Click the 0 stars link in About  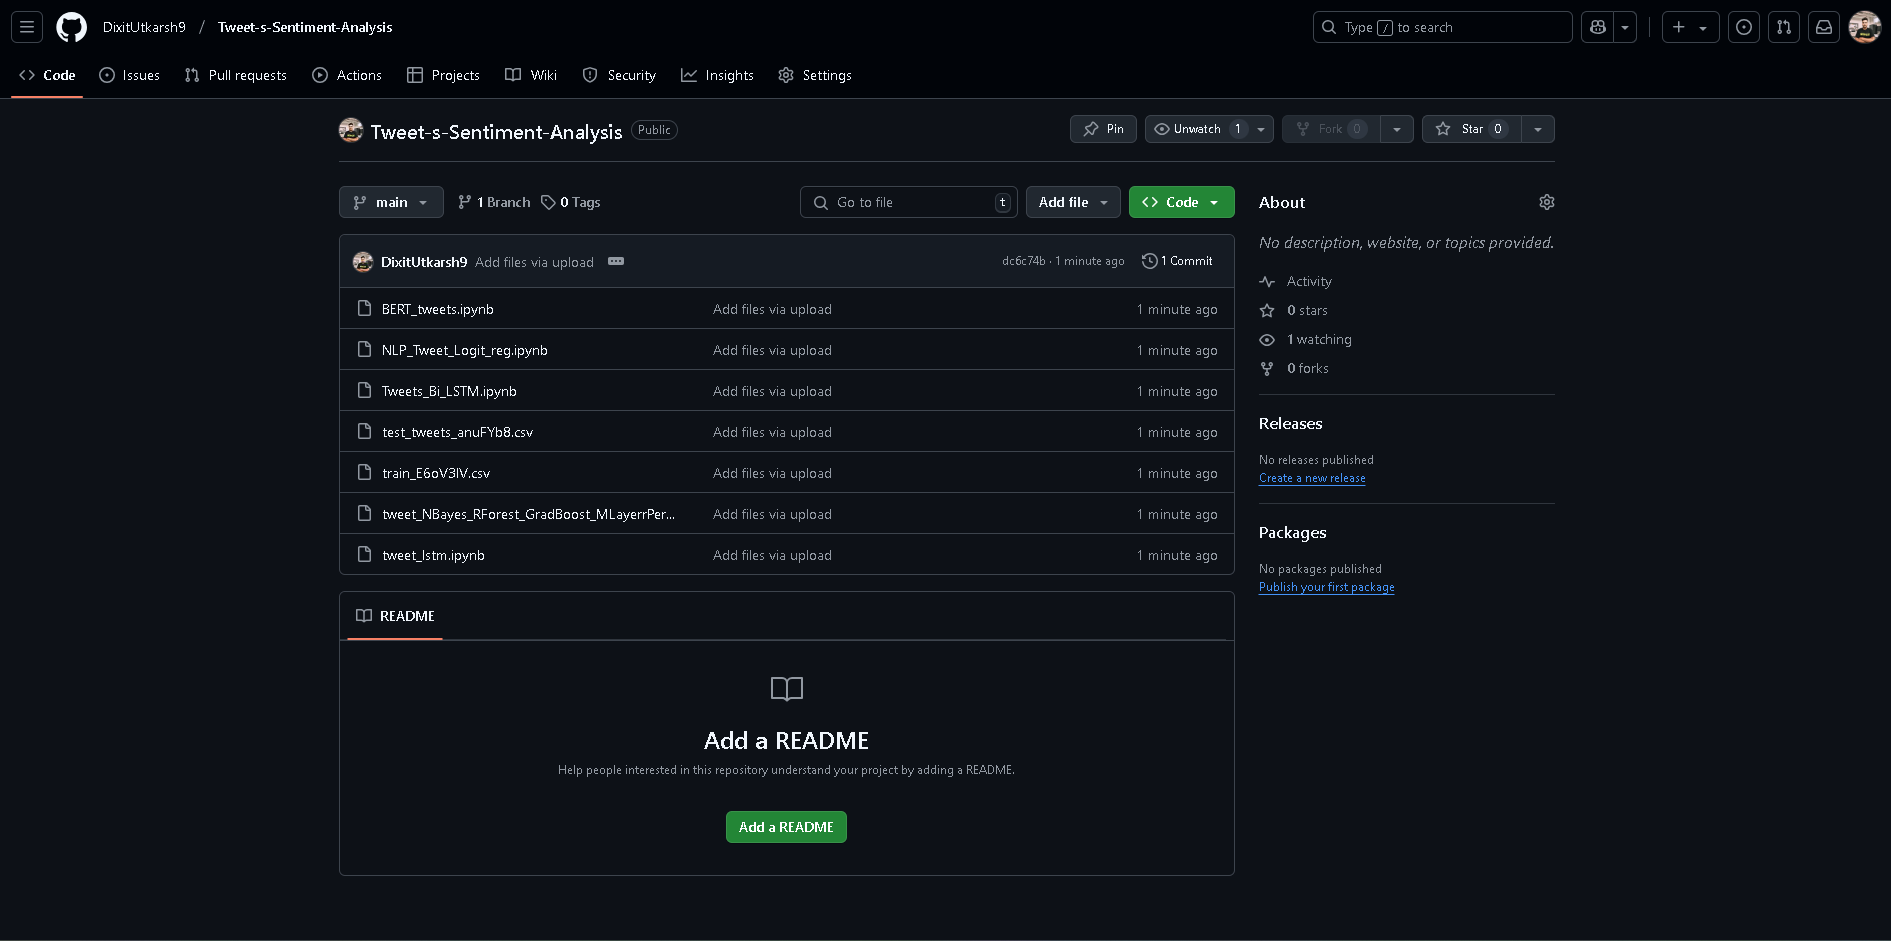(1294, 311)
